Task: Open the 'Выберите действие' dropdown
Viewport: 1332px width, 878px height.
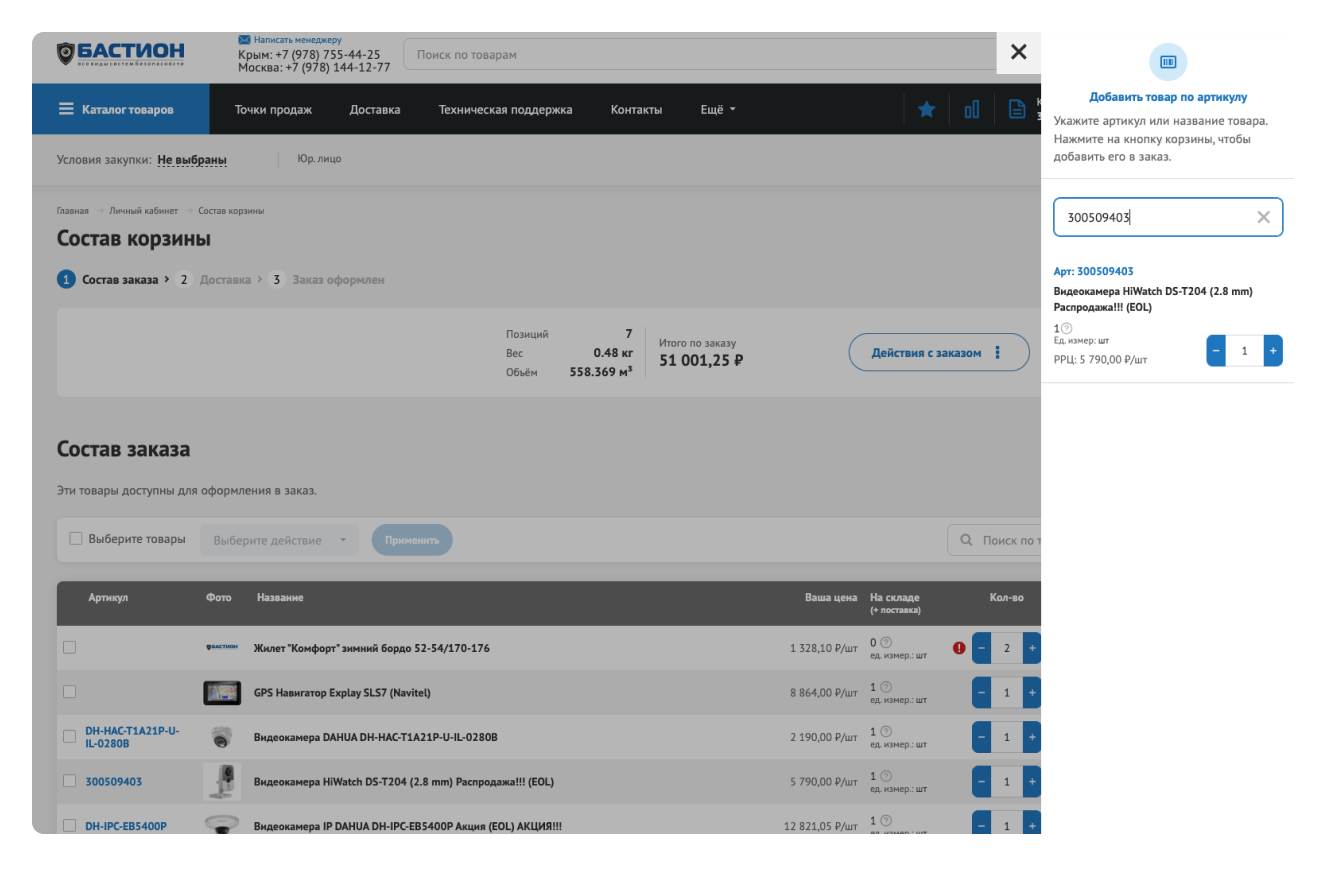Action: coord(279,540)
